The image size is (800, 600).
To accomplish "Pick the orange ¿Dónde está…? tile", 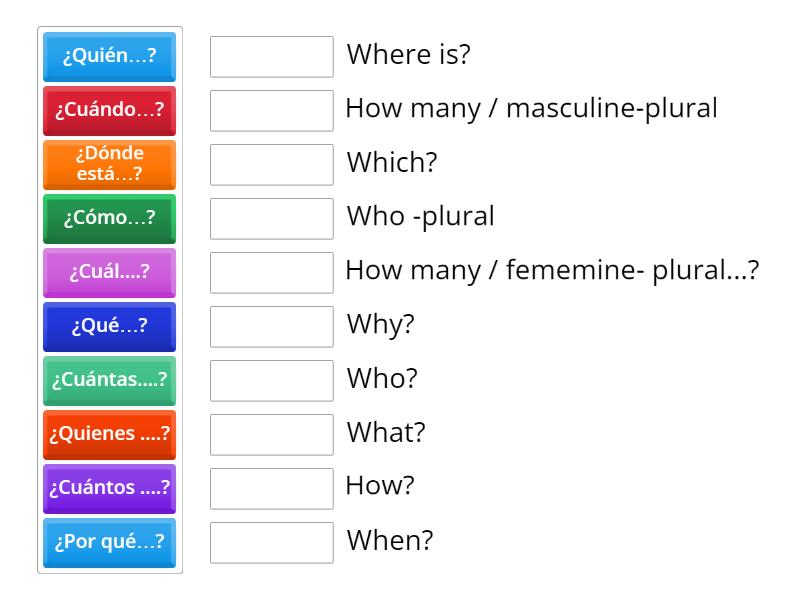I will click(x=110, y=164).
